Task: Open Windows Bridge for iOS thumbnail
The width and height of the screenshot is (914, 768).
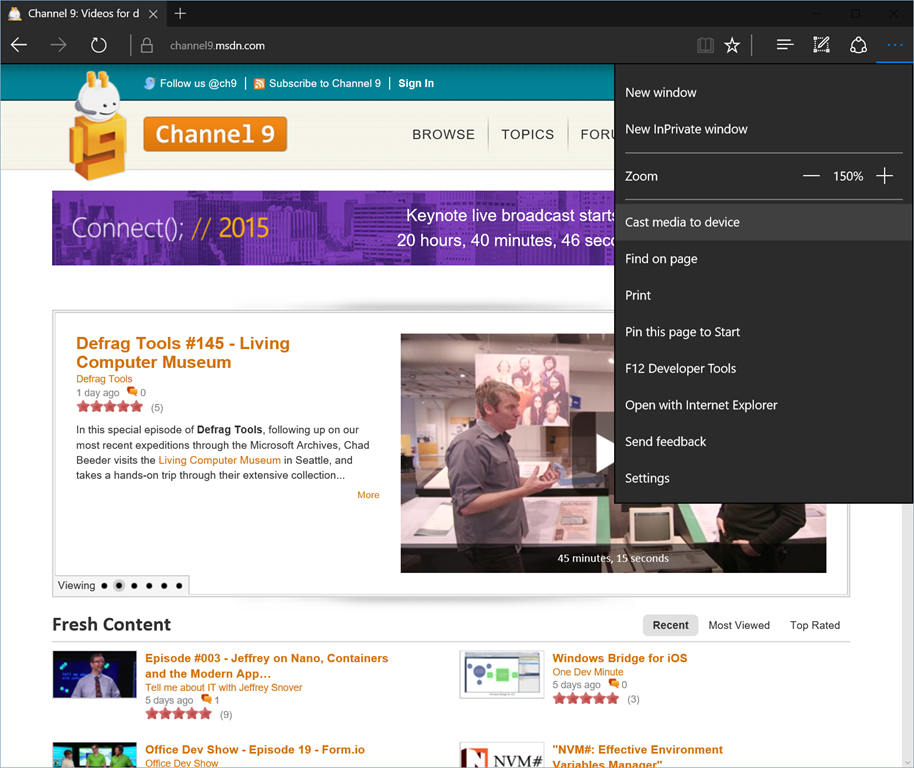Action: [x=502, y=674]
